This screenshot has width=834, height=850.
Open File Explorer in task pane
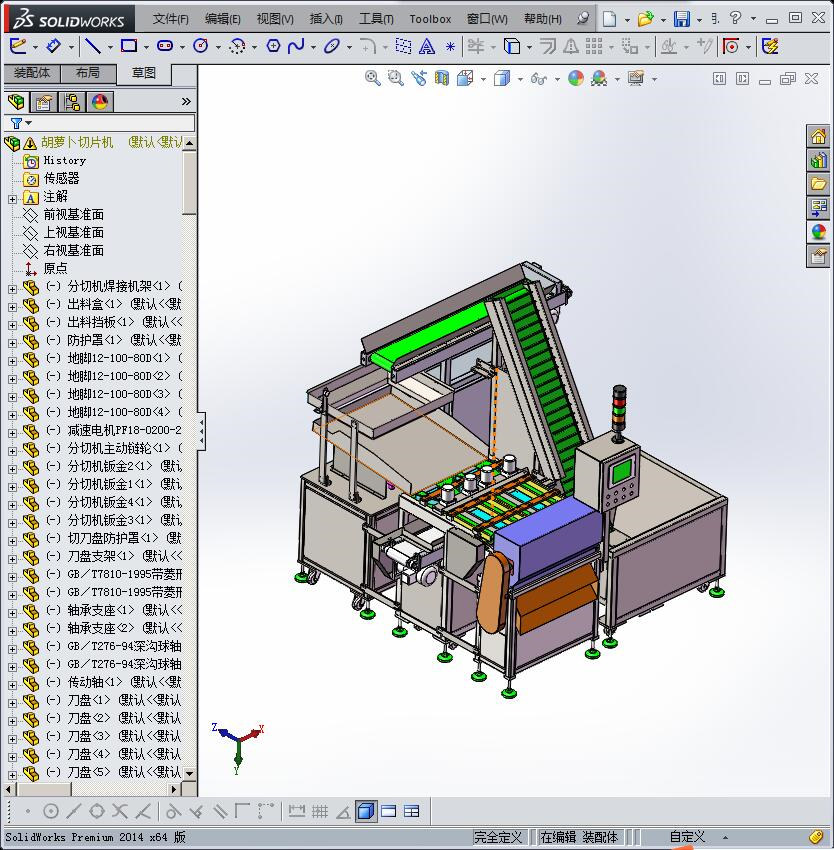[x=818, y=184]
